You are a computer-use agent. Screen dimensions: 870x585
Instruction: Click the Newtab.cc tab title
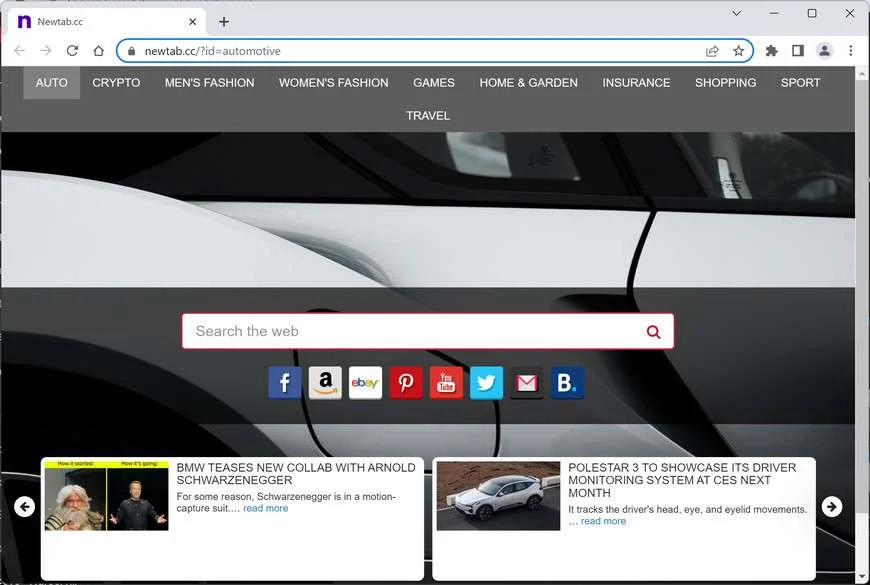click(60, 22)
